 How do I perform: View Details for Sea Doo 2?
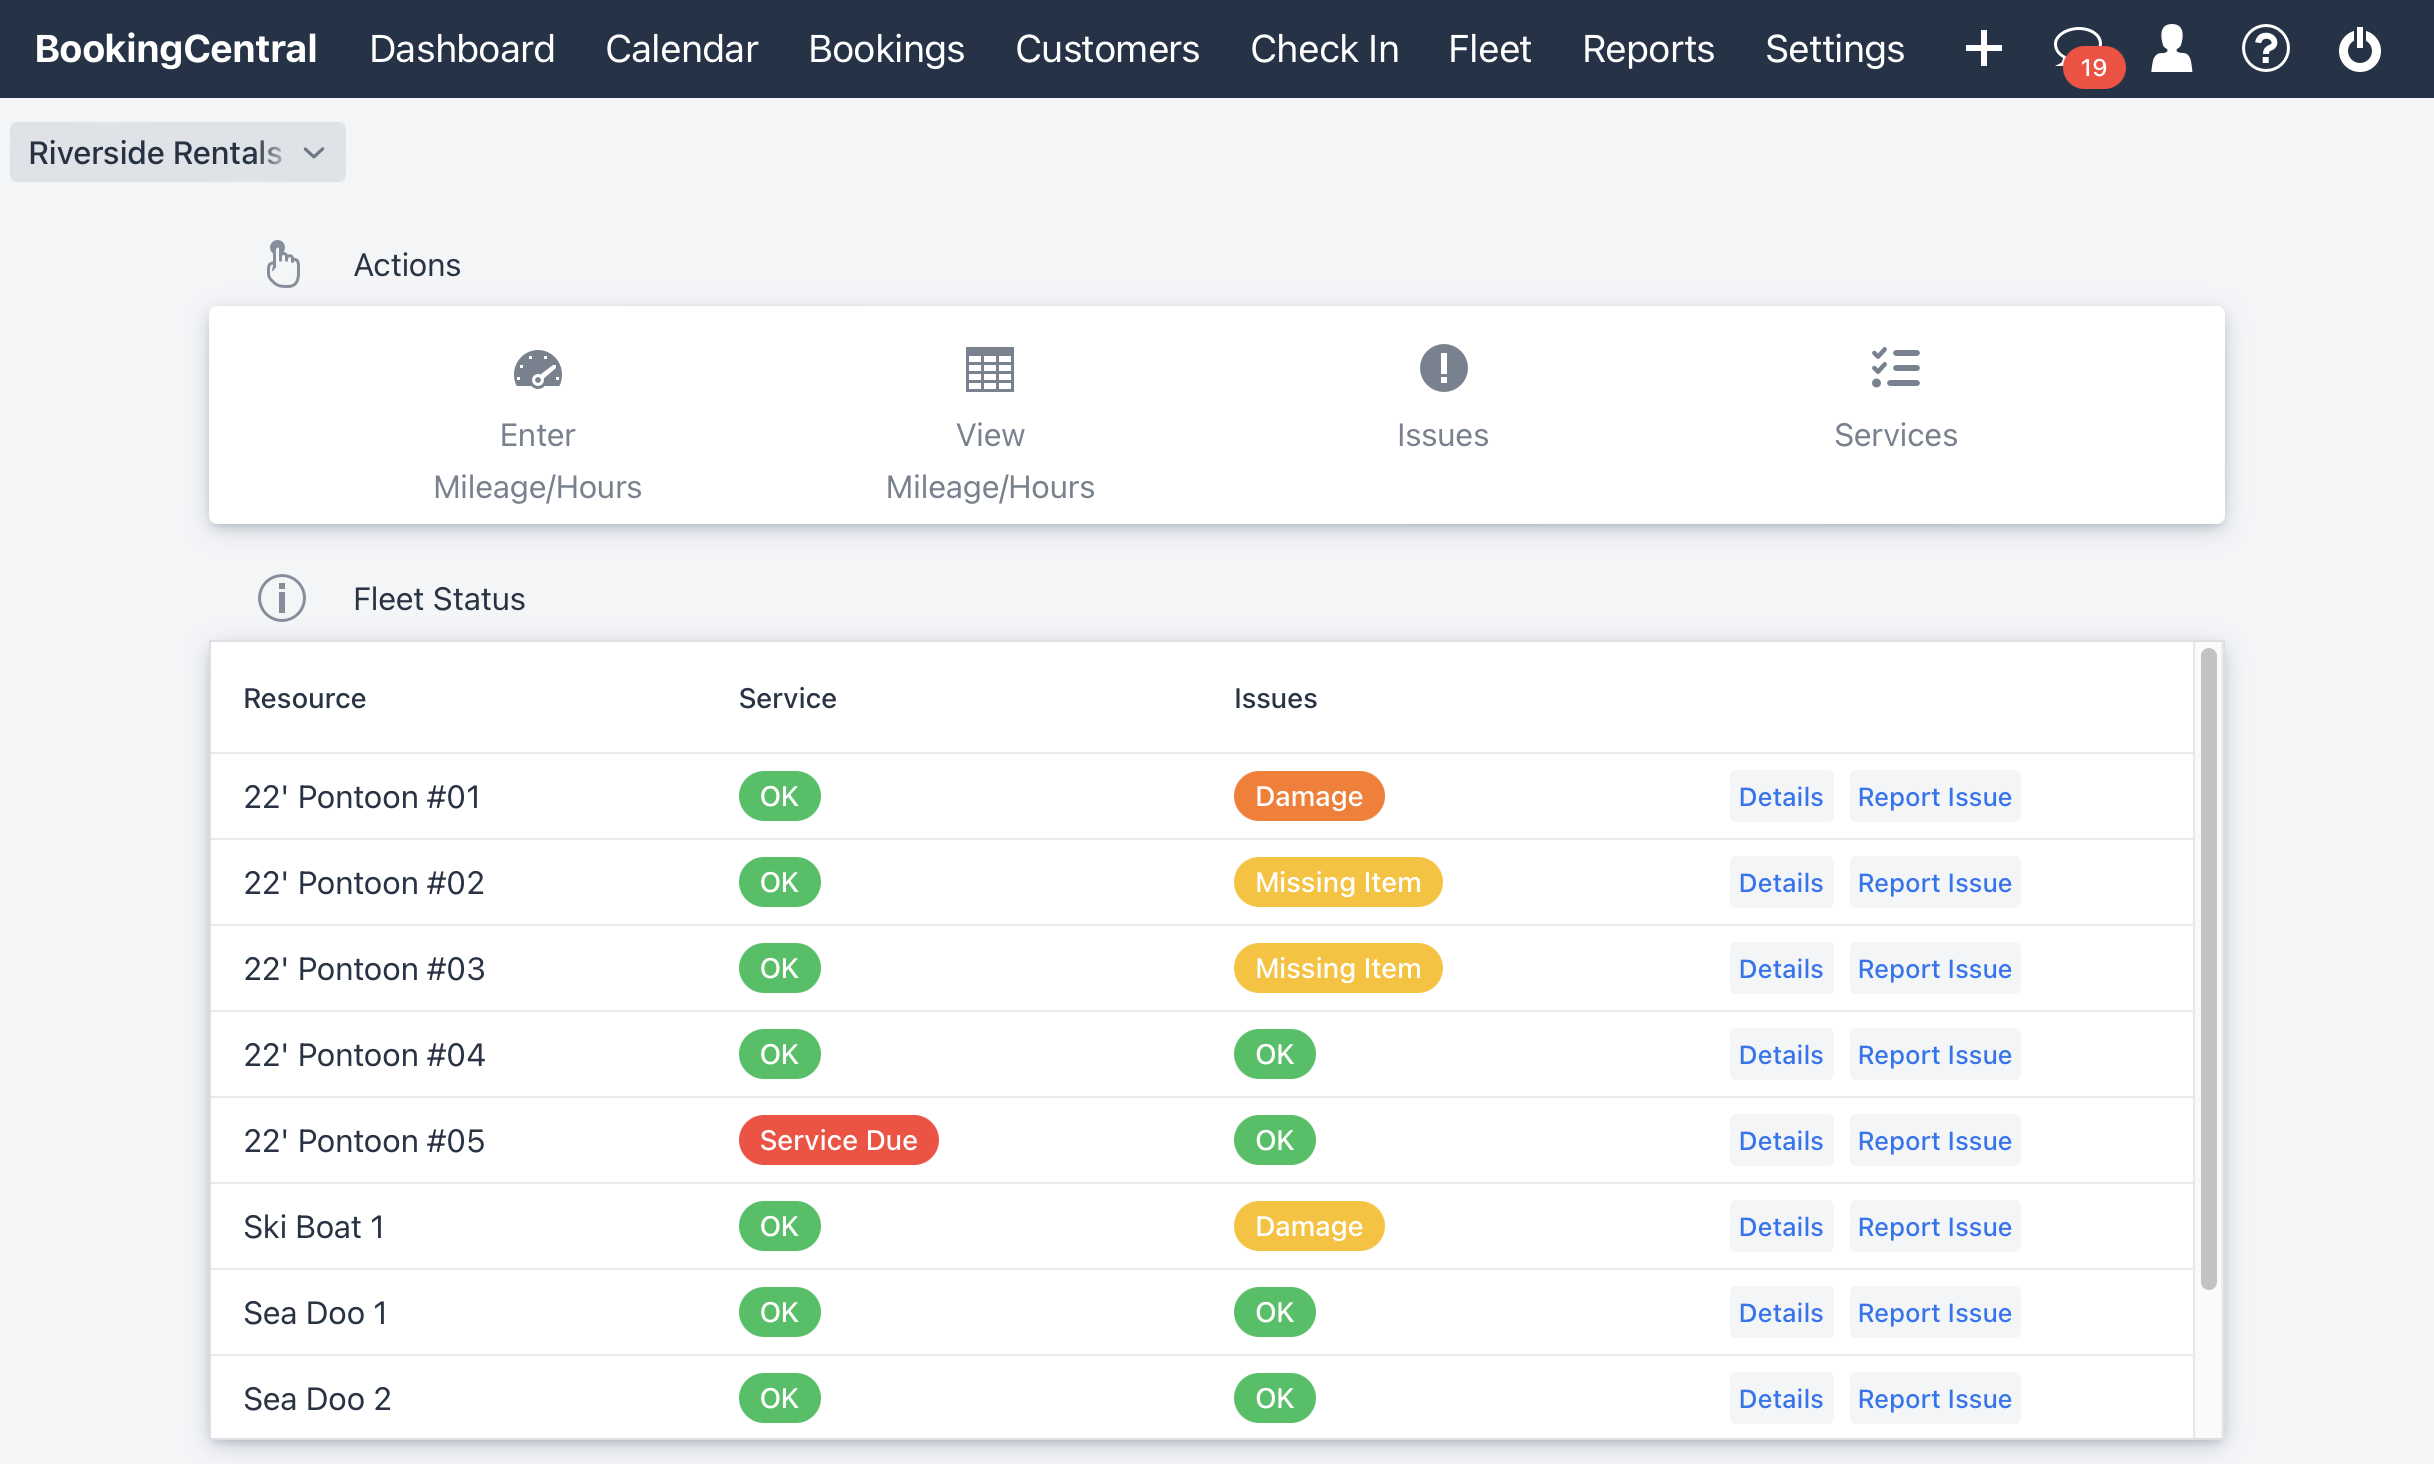(1781, 1398)
